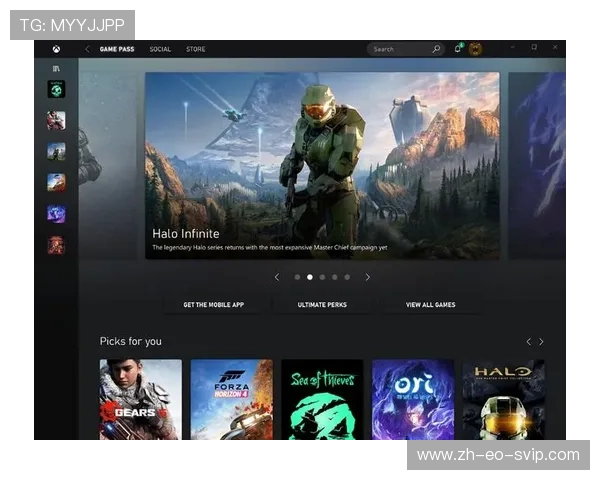Select Ori game thumbnail in Picks
The height and width of the screenshot is (480, 600).
click(x=413, y=400)
